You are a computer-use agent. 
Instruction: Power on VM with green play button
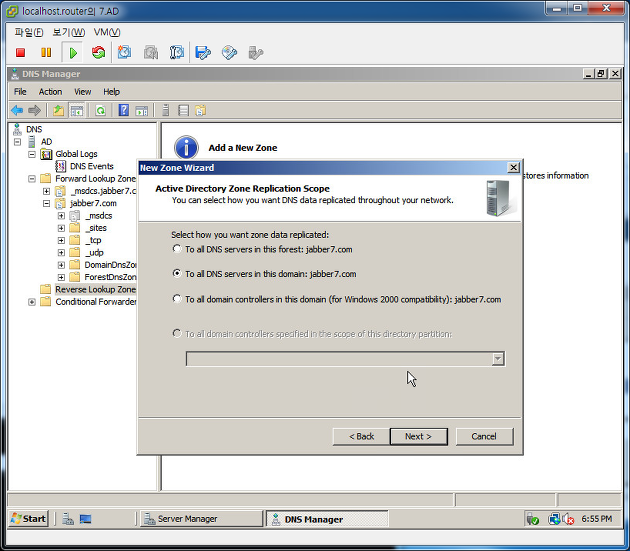[73, 53]
